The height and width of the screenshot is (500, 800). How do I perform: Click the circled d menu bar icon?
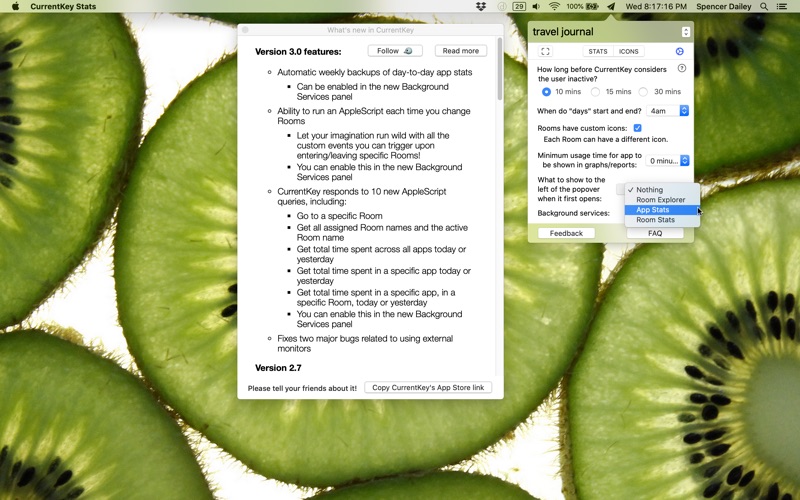(x=502, y=7)
